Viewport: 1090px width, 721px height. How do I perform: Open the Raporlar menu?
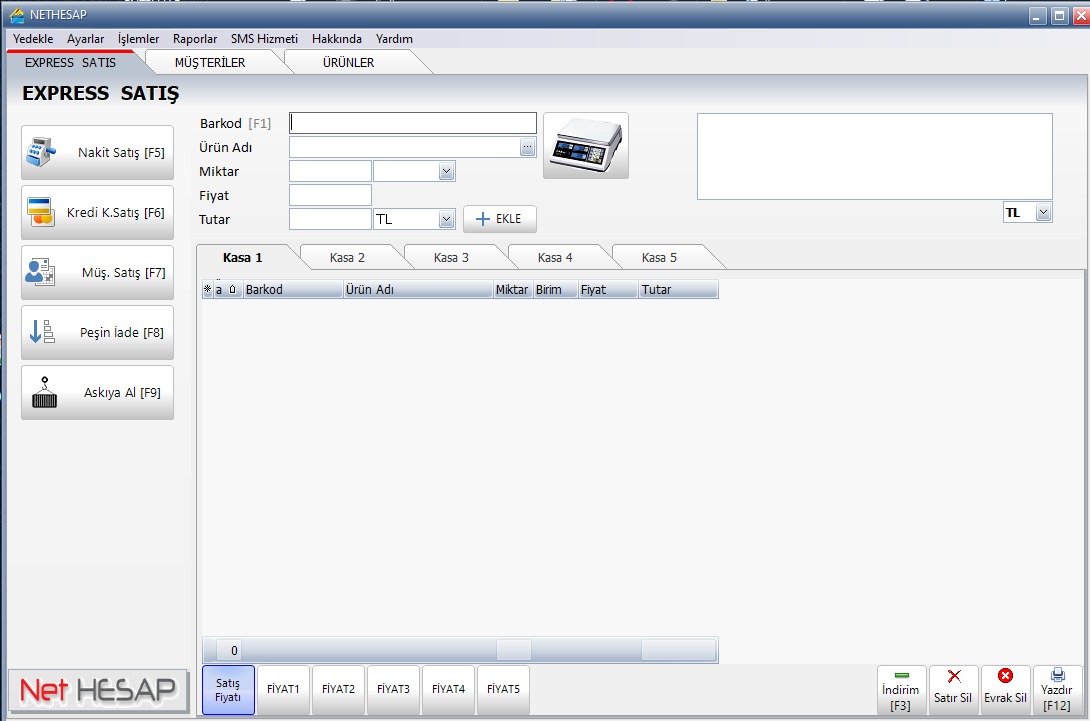coord(194,39)
